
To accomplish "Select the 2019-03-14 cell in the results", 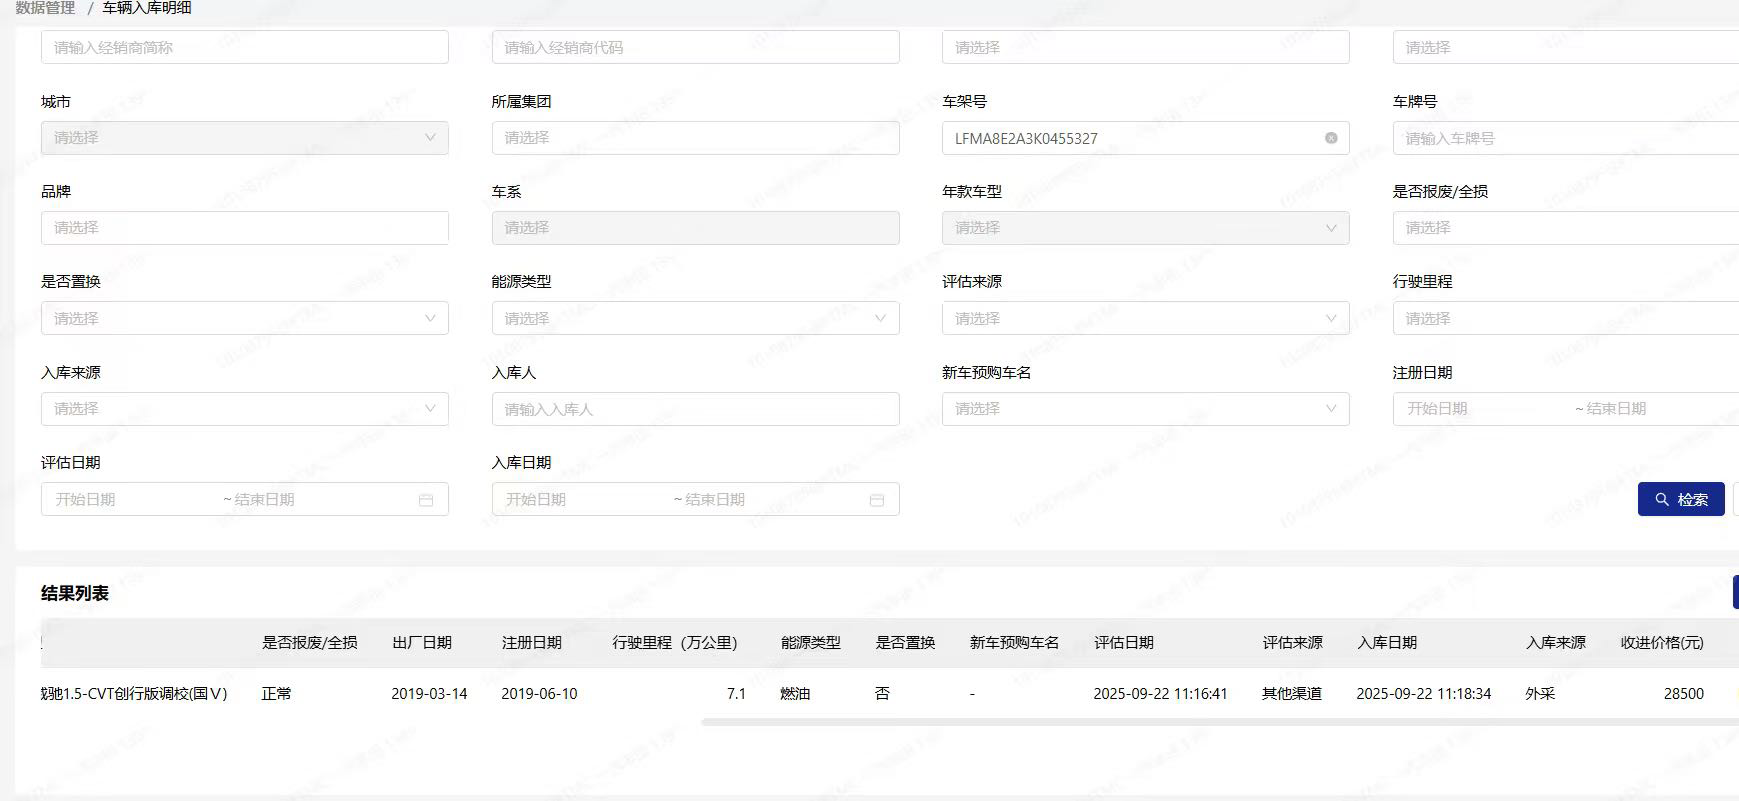I will tap(429, 693).
